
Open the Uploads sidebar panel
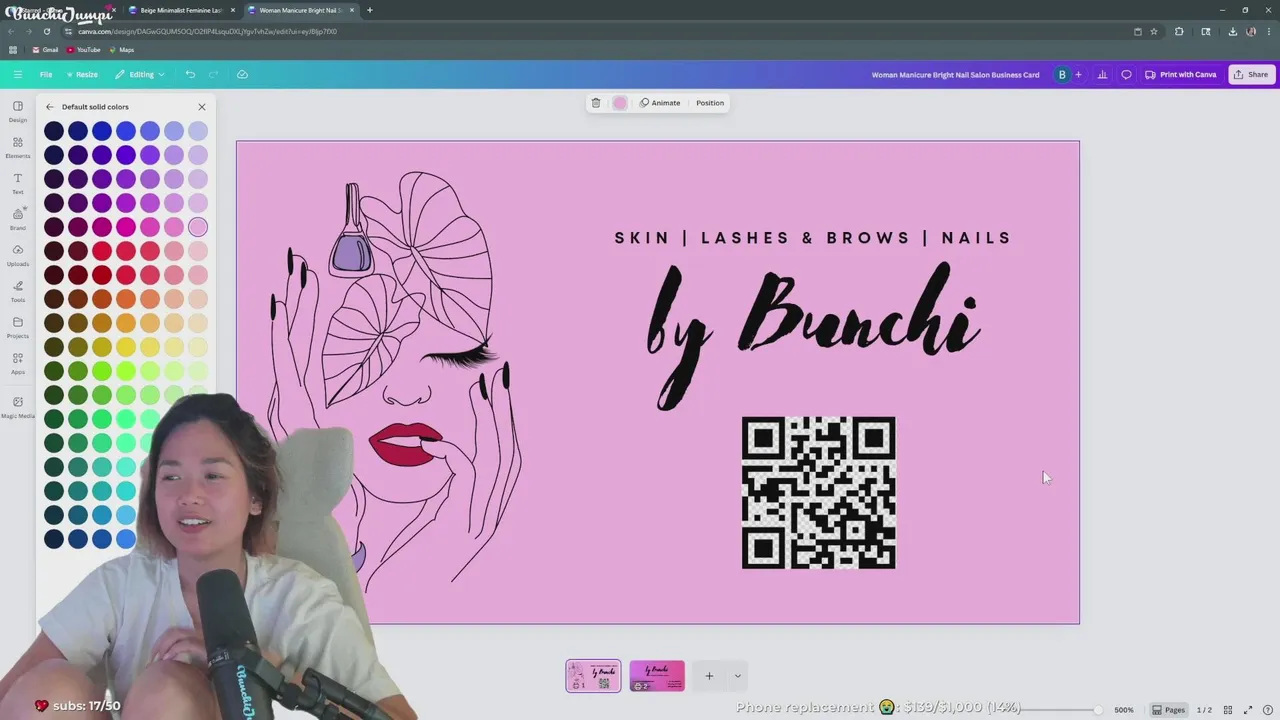point(18,255)
